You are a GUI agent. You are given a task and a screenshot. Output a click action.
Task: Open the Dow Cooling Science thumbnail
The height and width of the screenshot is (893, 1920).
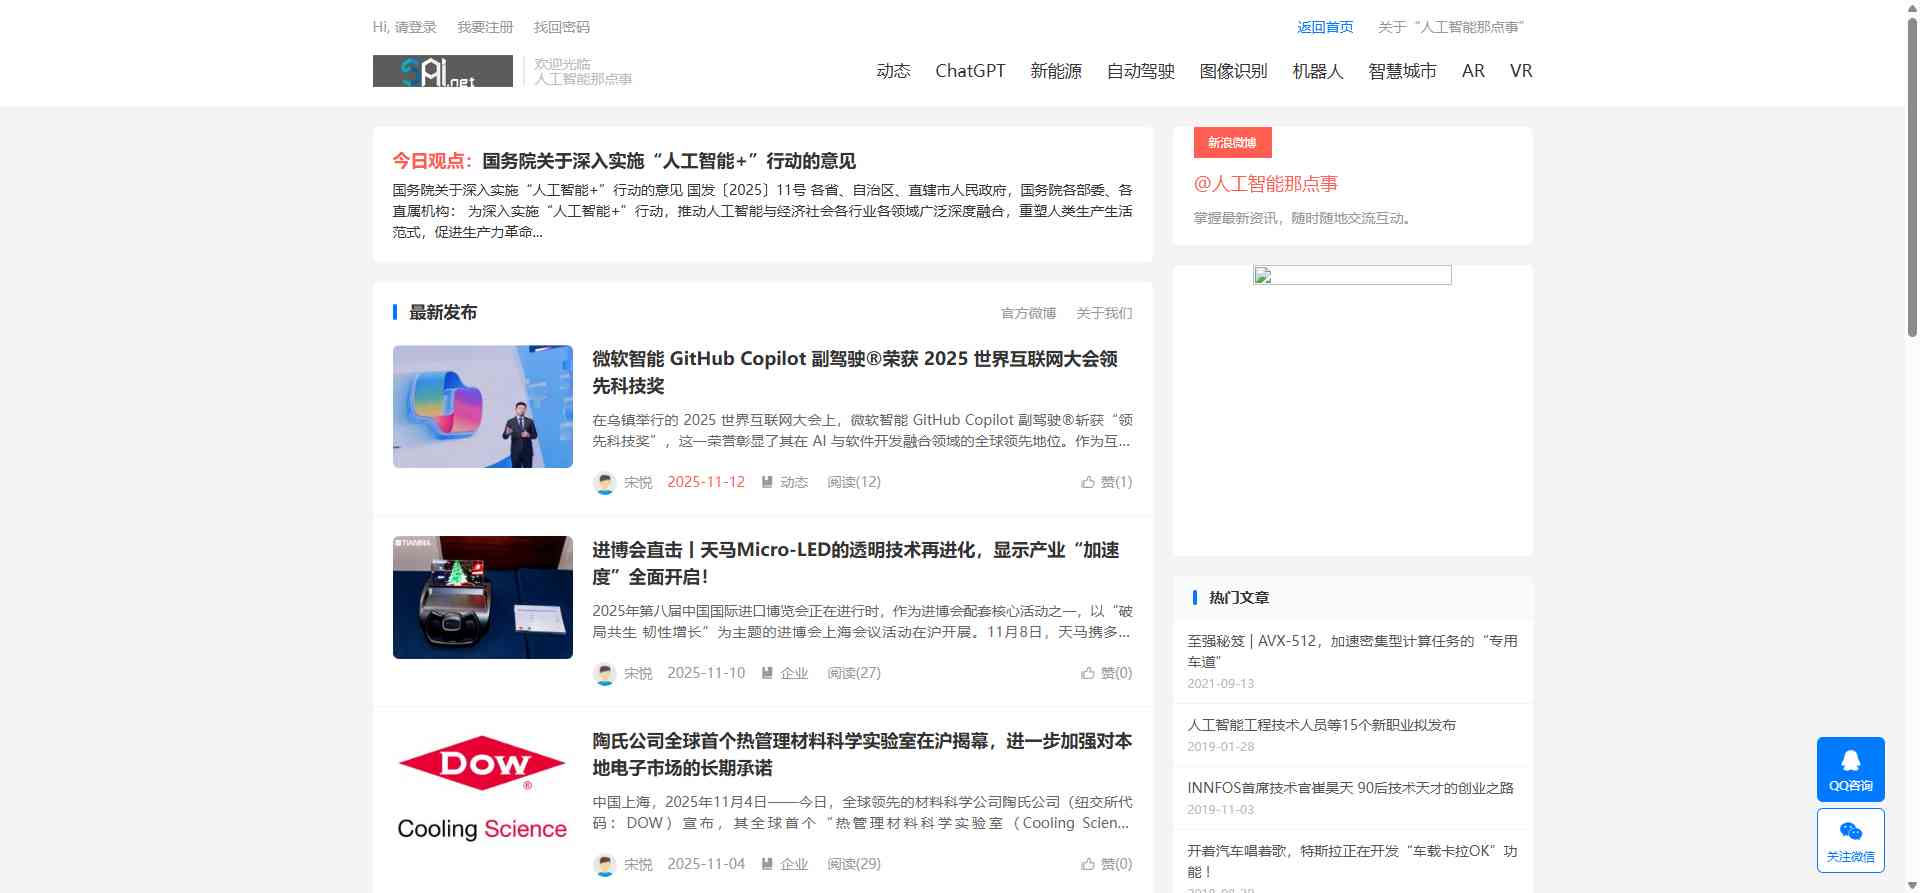(483, 789)
